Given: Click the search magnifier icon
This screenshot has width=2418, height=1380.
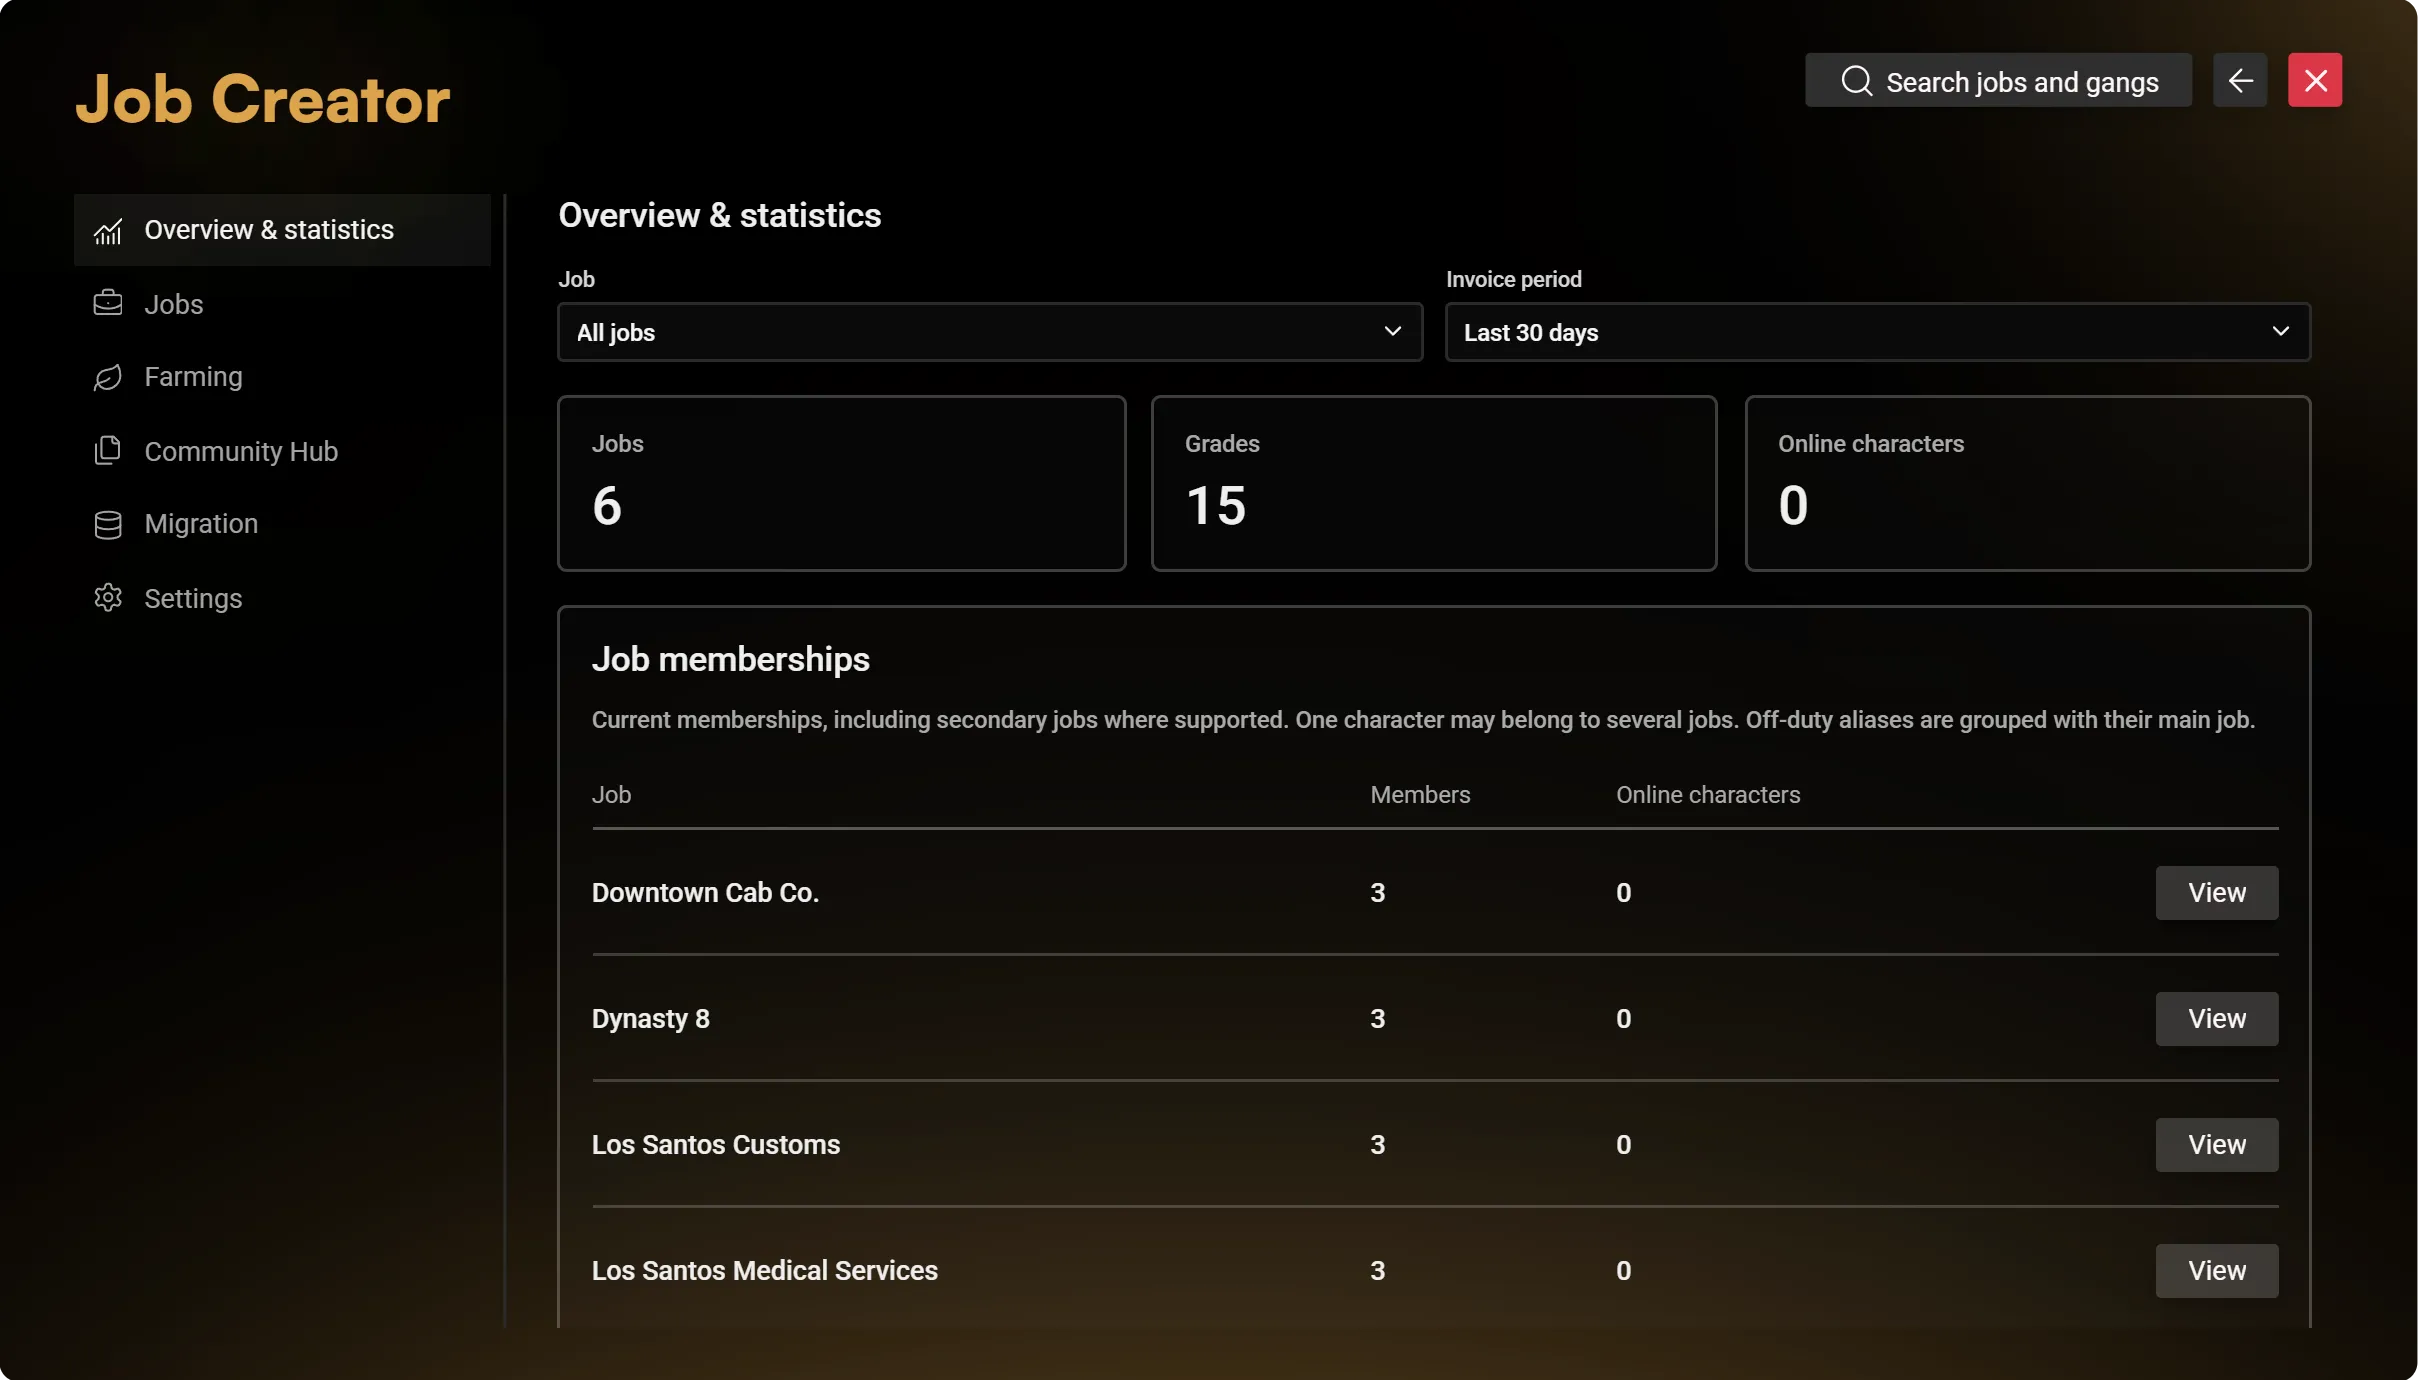Looking at the screenshot, I should click(1856, 81).
